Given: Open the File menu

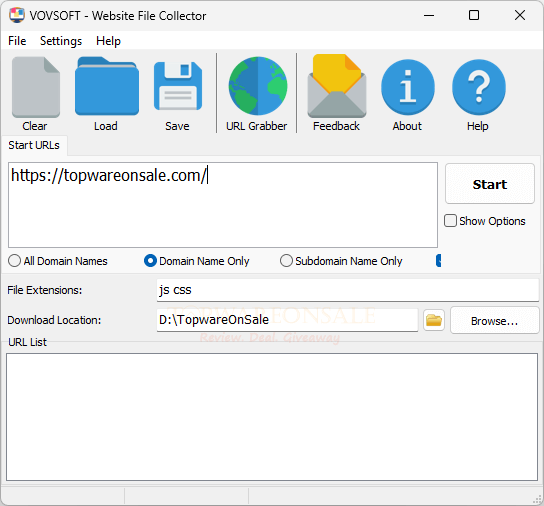Looking at the screenshot, I should tap(17, 41).
